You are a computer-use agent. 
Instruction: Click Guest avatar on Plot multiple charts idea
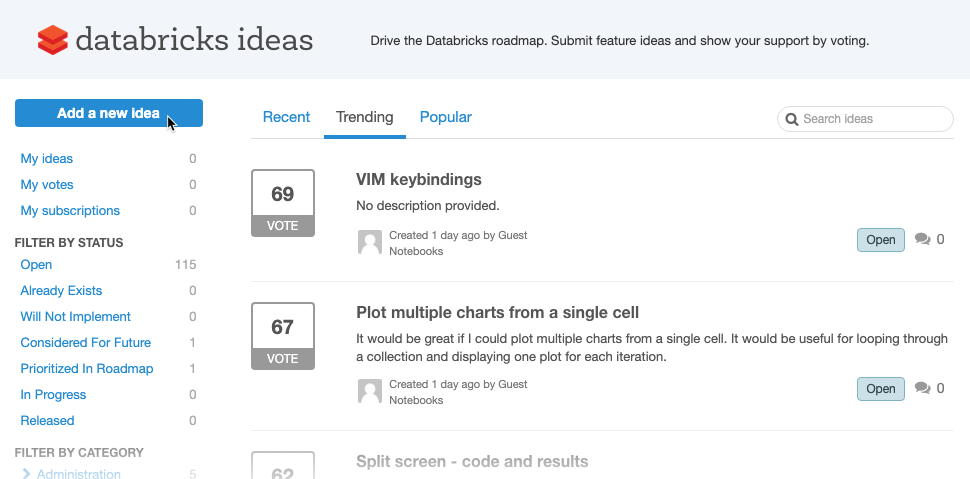pyautogui.click(x=370, y=392)
